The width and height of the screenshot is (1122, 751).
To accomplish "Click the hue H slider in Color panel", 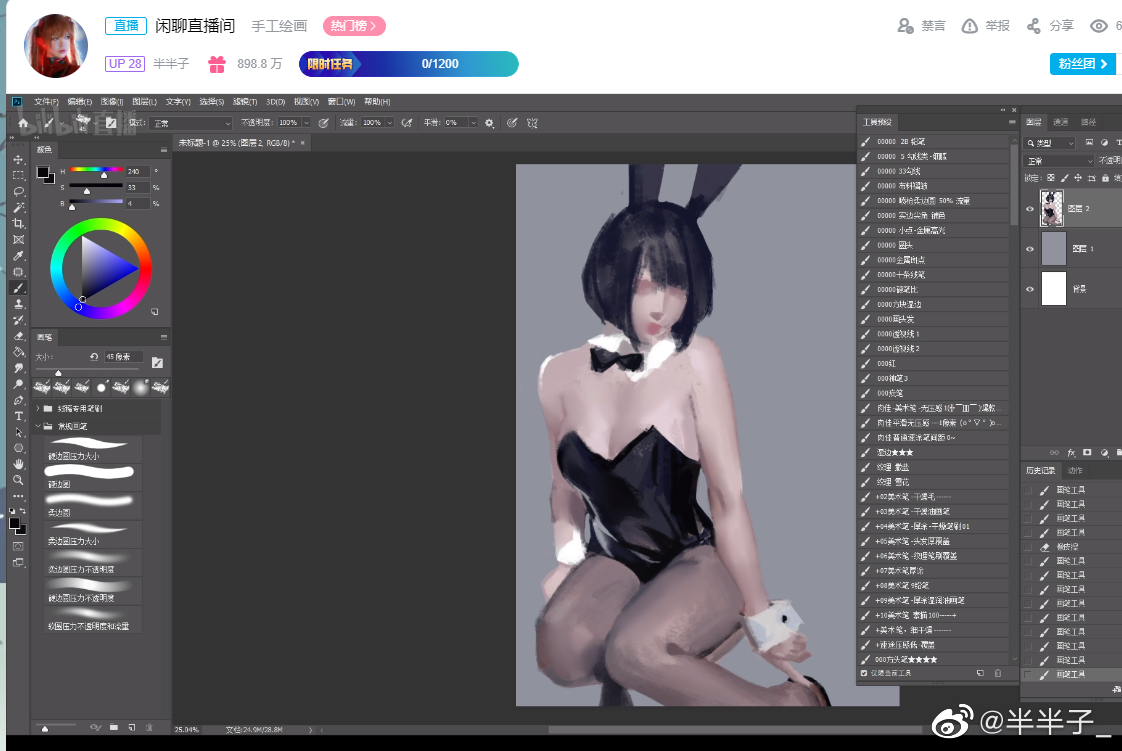I will pos(97,170).
